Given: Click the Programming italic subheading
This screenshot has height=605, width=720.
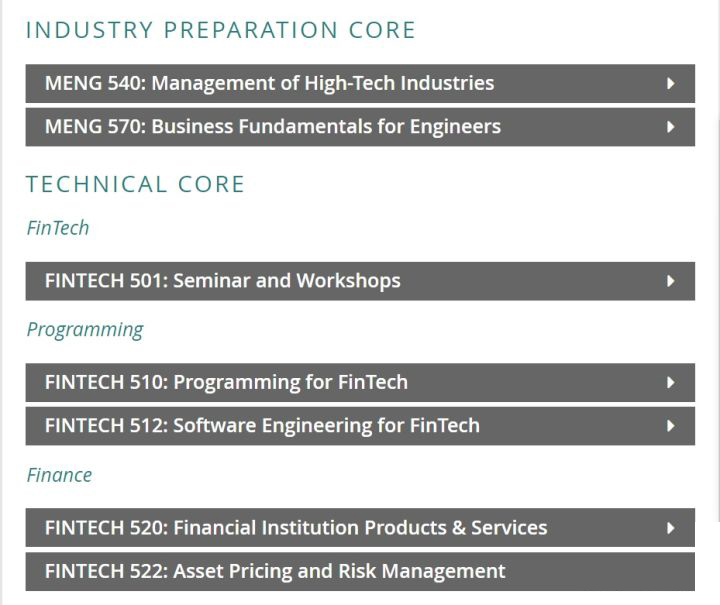Looking at the screenshot, I should point(85,330).
